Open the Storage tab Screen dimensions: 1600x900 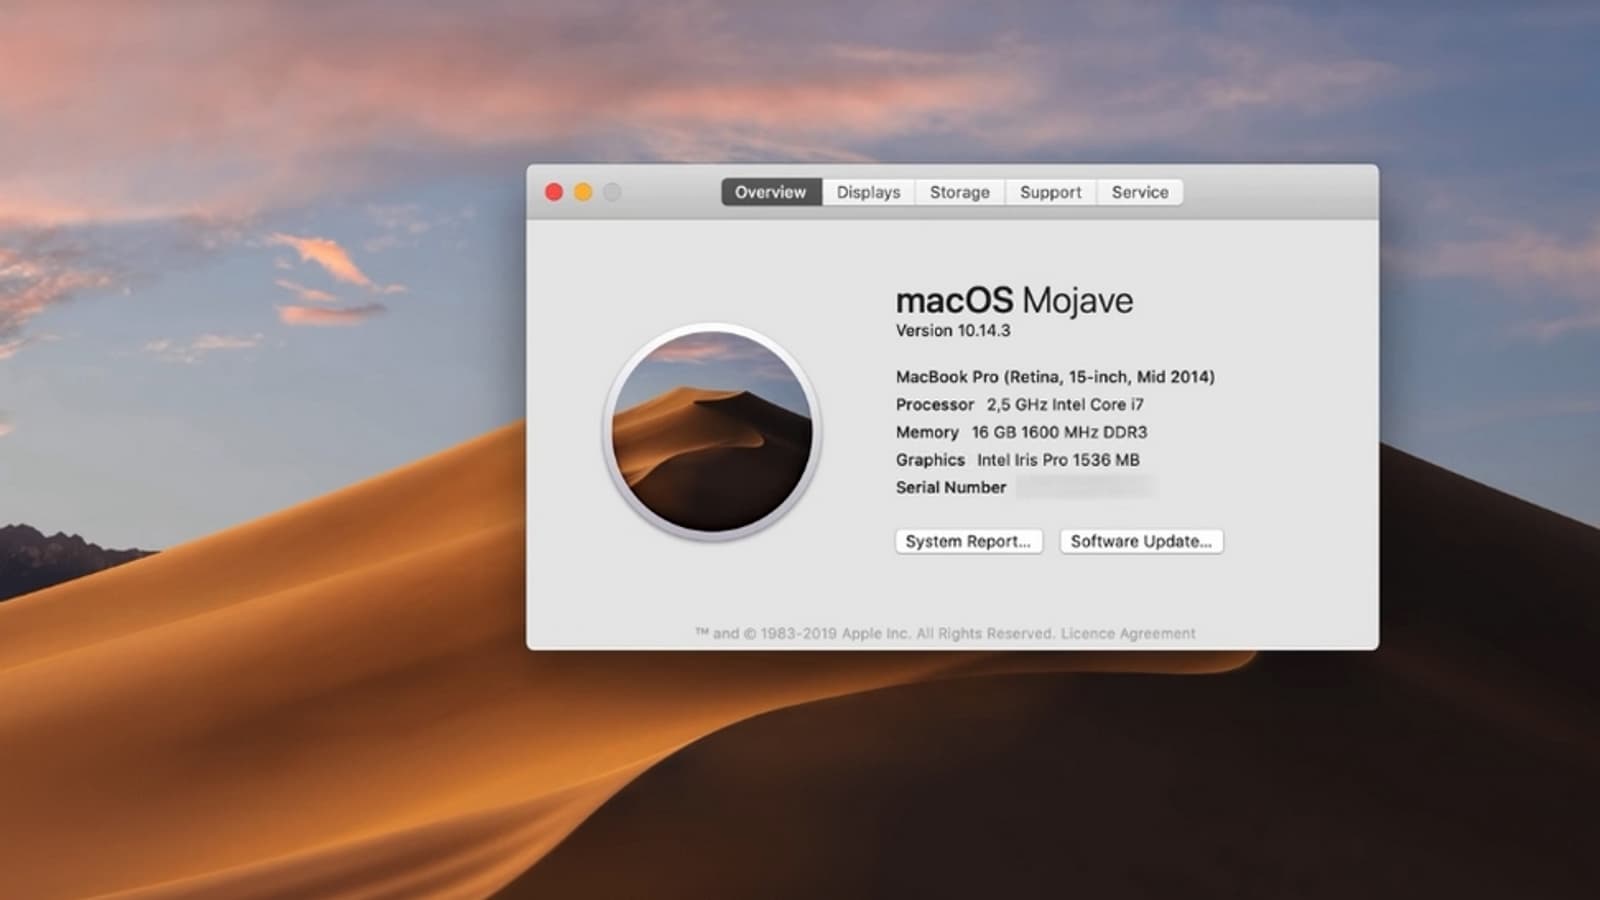[960, 192]
